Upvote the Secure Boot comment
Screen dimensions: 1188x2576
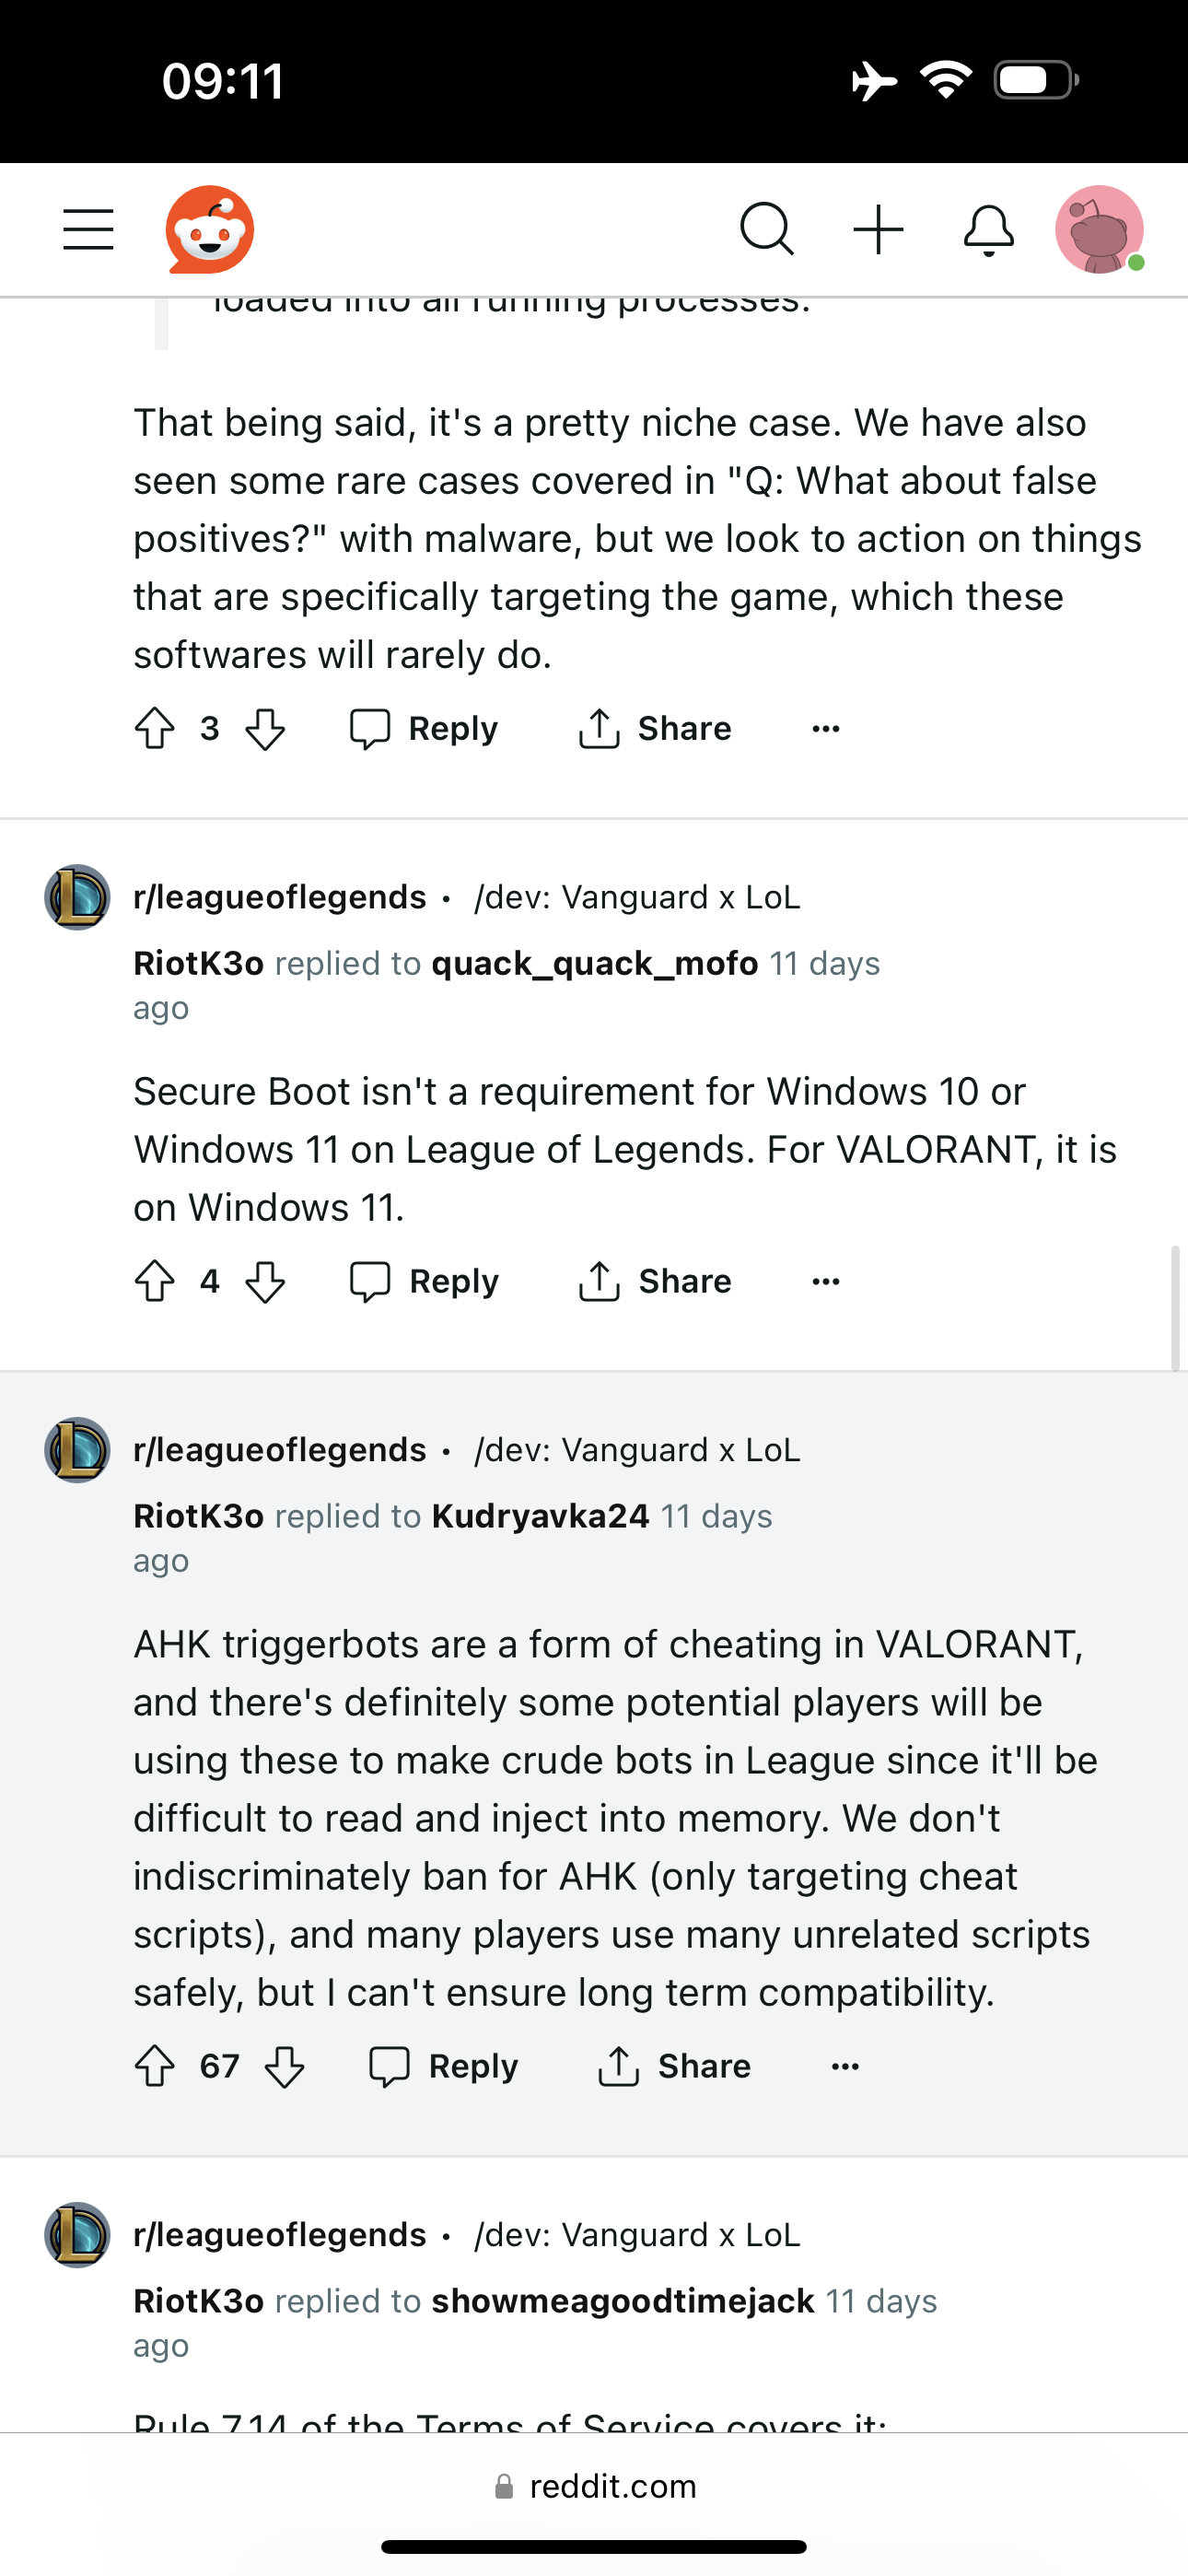click(x=155, y=1281)
